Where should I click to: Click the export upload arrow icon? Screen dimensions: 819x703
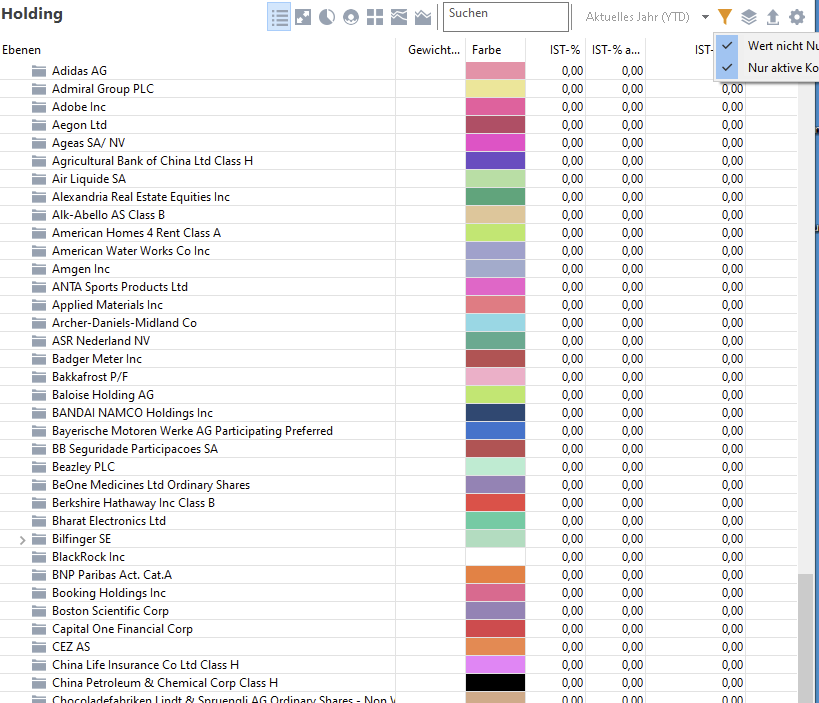tap(773, 17)
